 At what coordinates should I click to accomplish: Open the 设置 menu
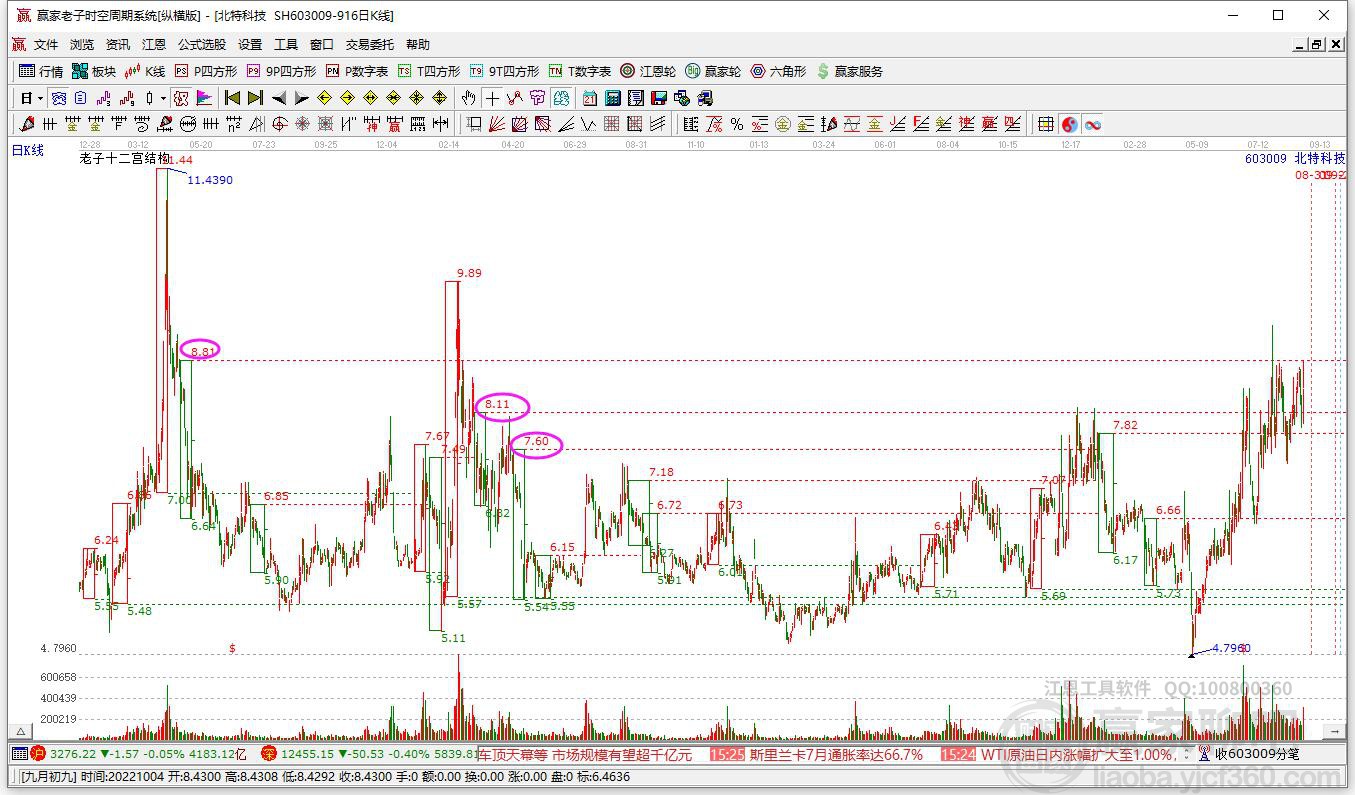pos(250,45)
